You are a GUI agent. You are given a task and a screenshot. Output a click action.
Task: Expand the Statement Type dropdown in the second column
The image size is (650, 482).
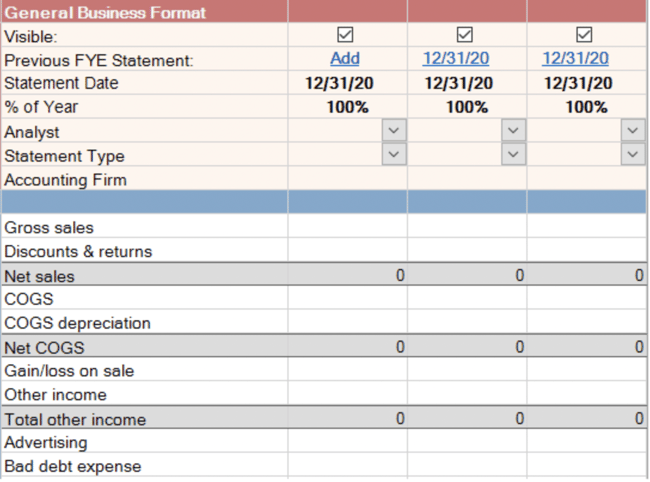click(513, 155)
